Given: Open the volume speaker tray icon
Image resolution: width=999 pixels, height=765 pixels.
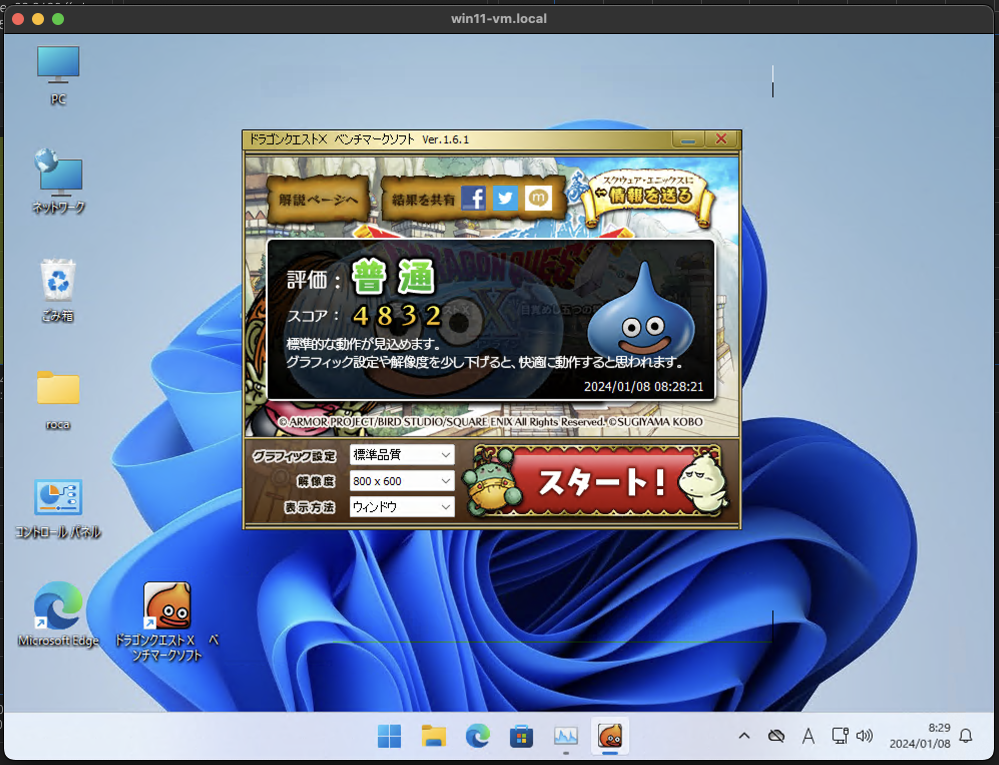Looking at the screenshot, I should pyautogui.click(x=864, y=736).
